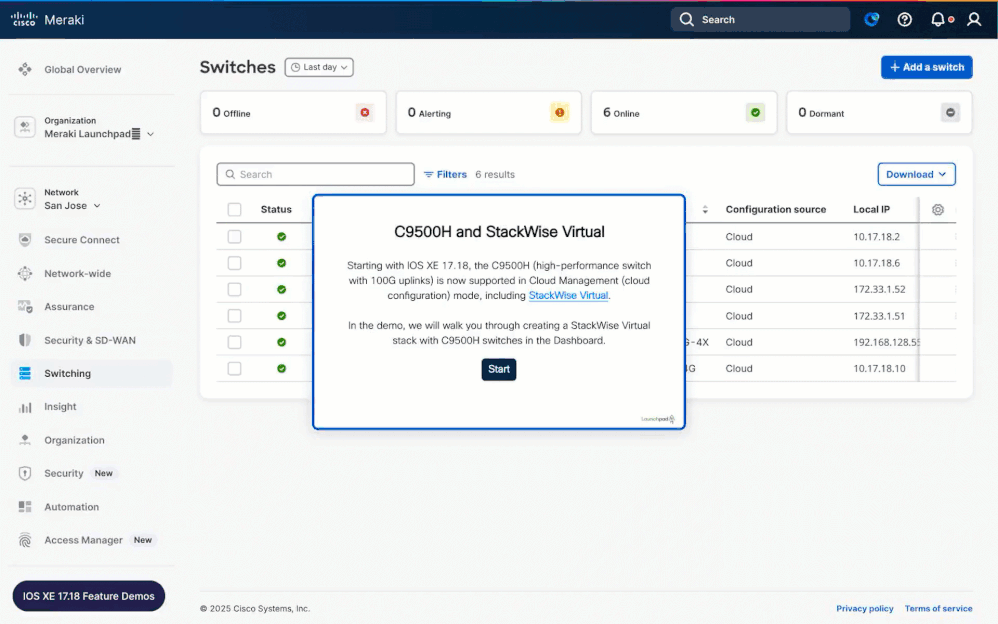Click the Network selector icon
The image size is (998, 624).
(x=25, y=199)
